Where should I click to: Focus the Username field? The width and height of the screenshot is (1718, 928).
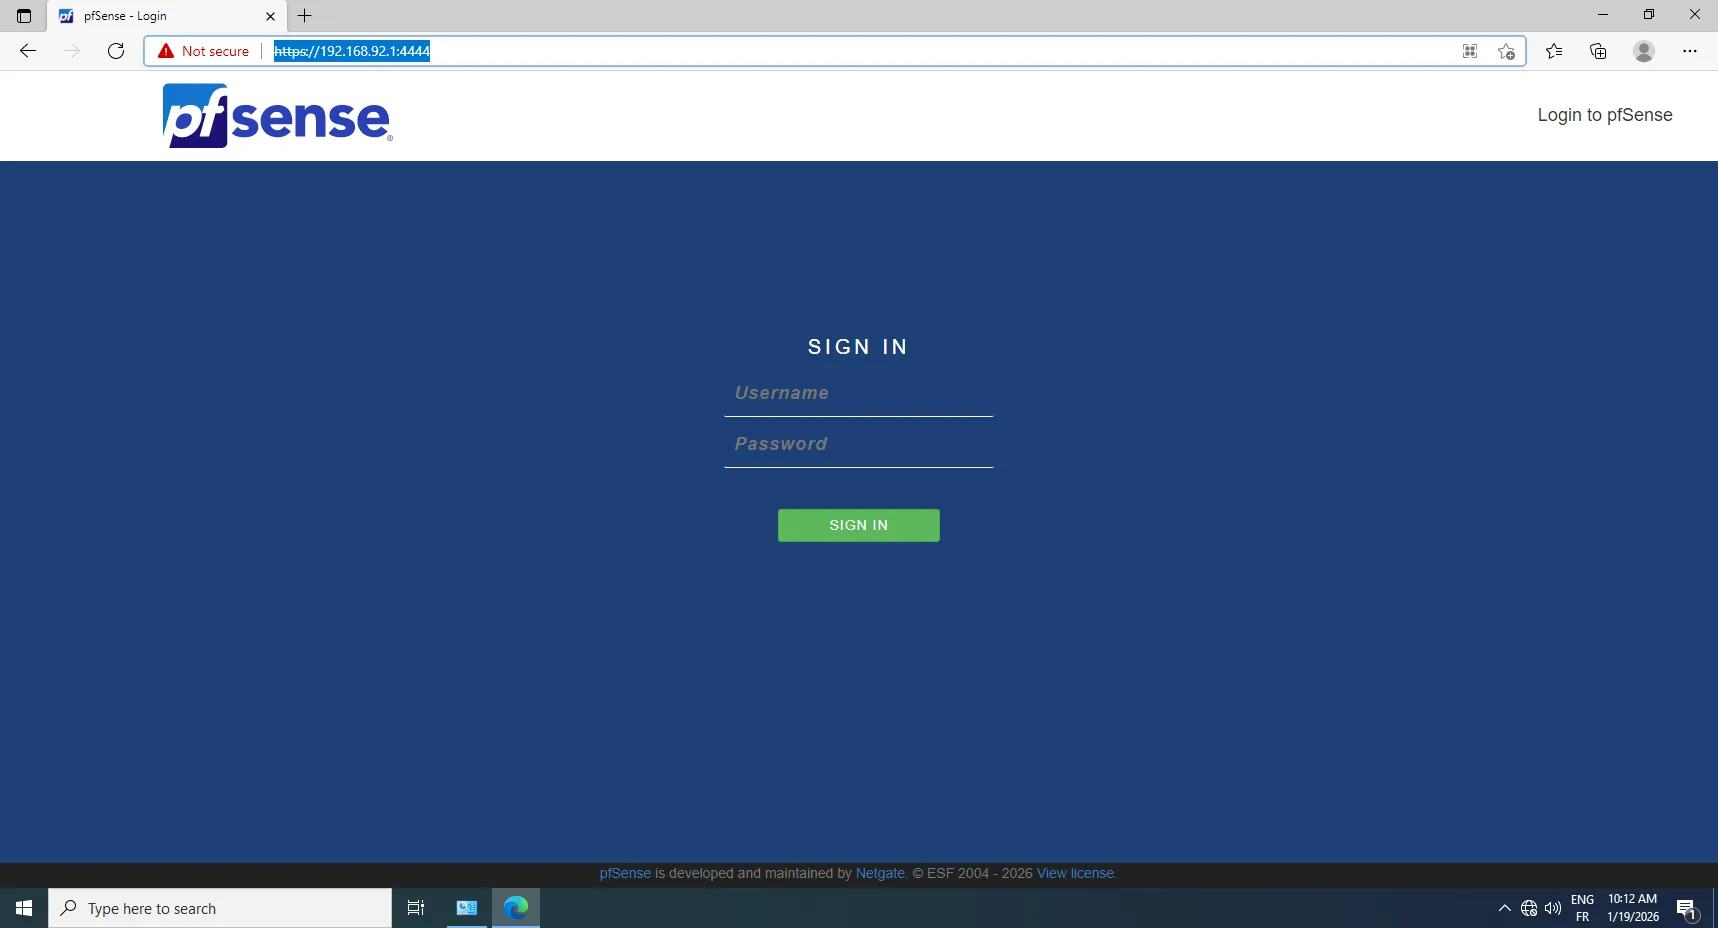pos(859,393)
